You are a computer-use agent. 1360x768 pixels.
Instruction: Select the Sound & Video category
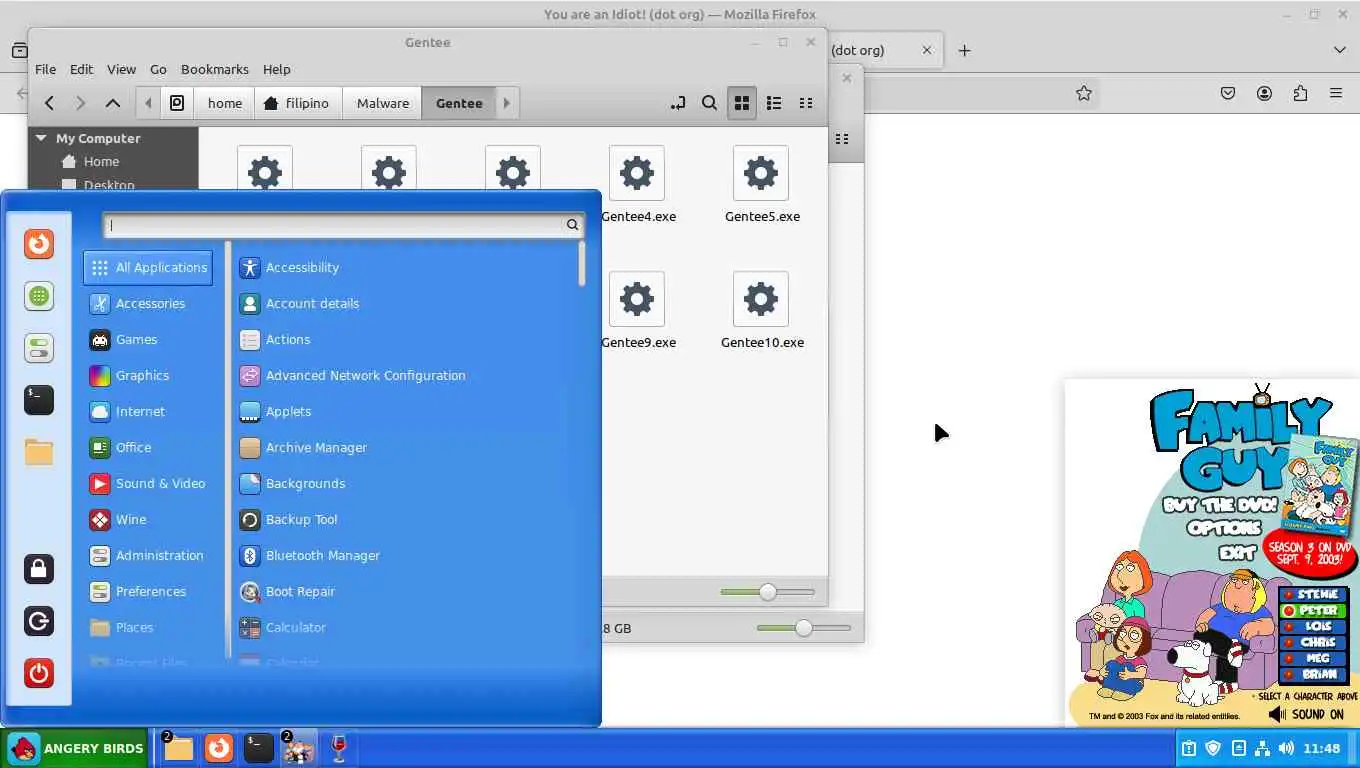coord(148,483)
